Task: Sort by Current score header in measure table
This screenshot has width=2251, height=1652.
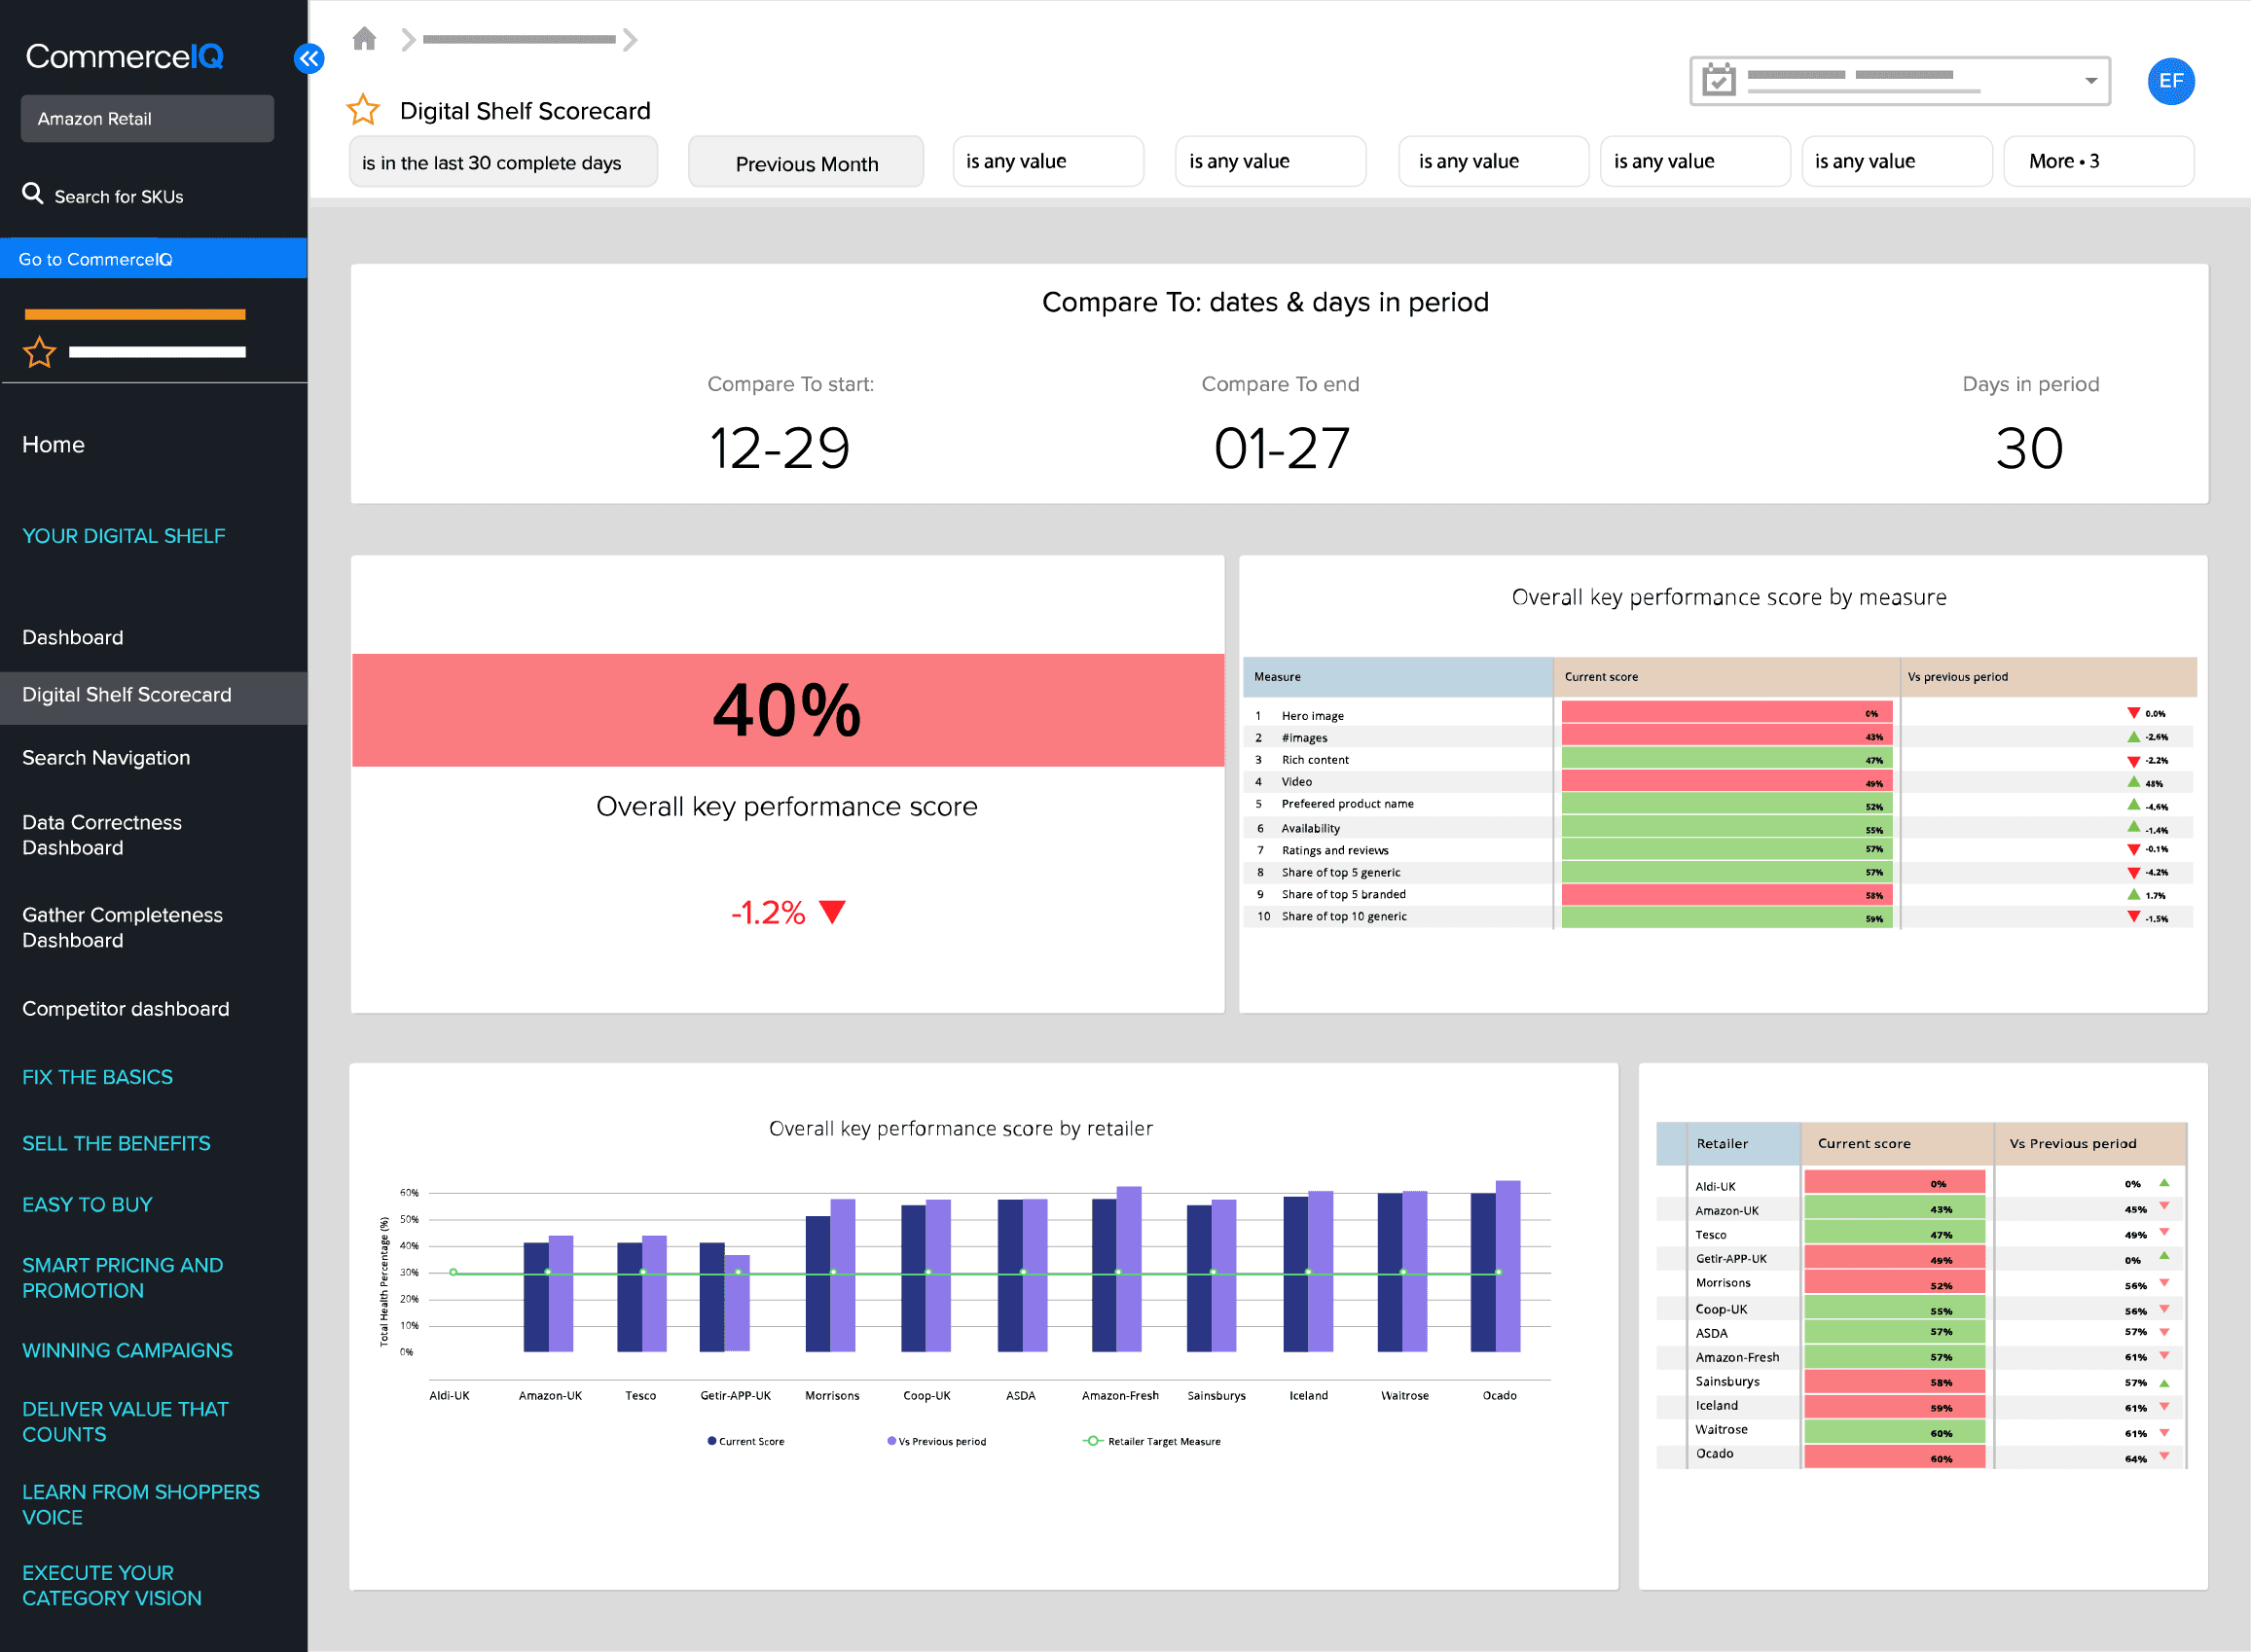Action: tap(1726, 677)
